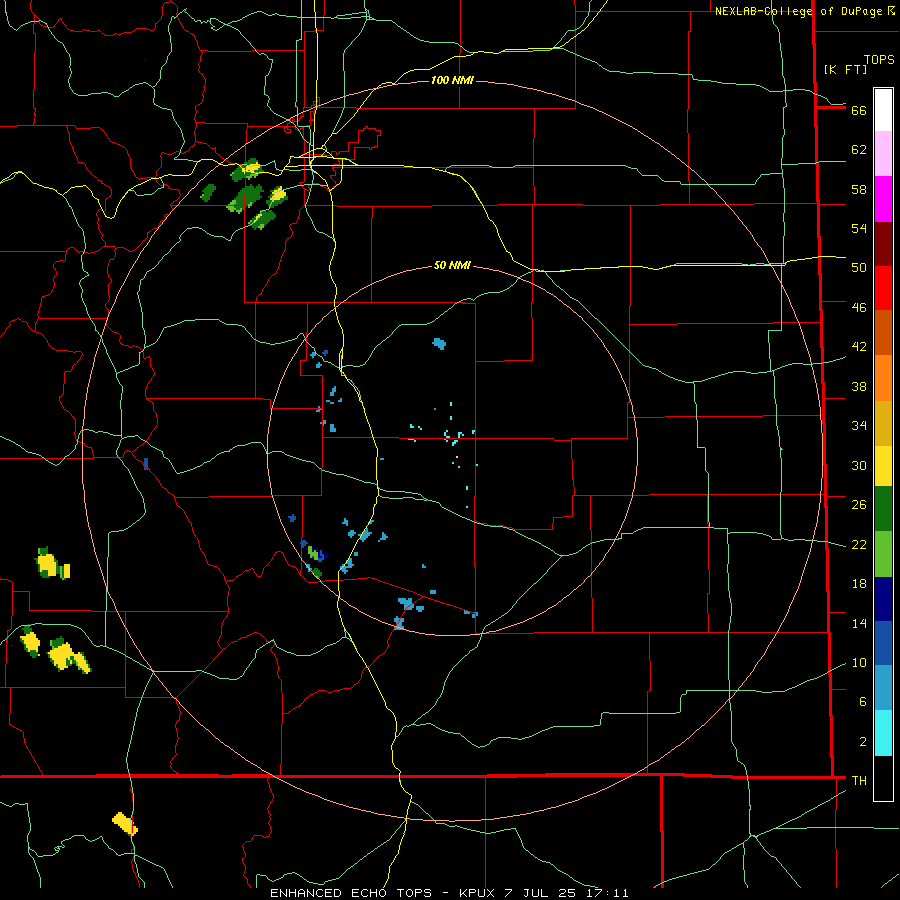Click the magenta 58 kft legend swatch
The height and width of the screenshot is (900, 900).
coord(883,199)
